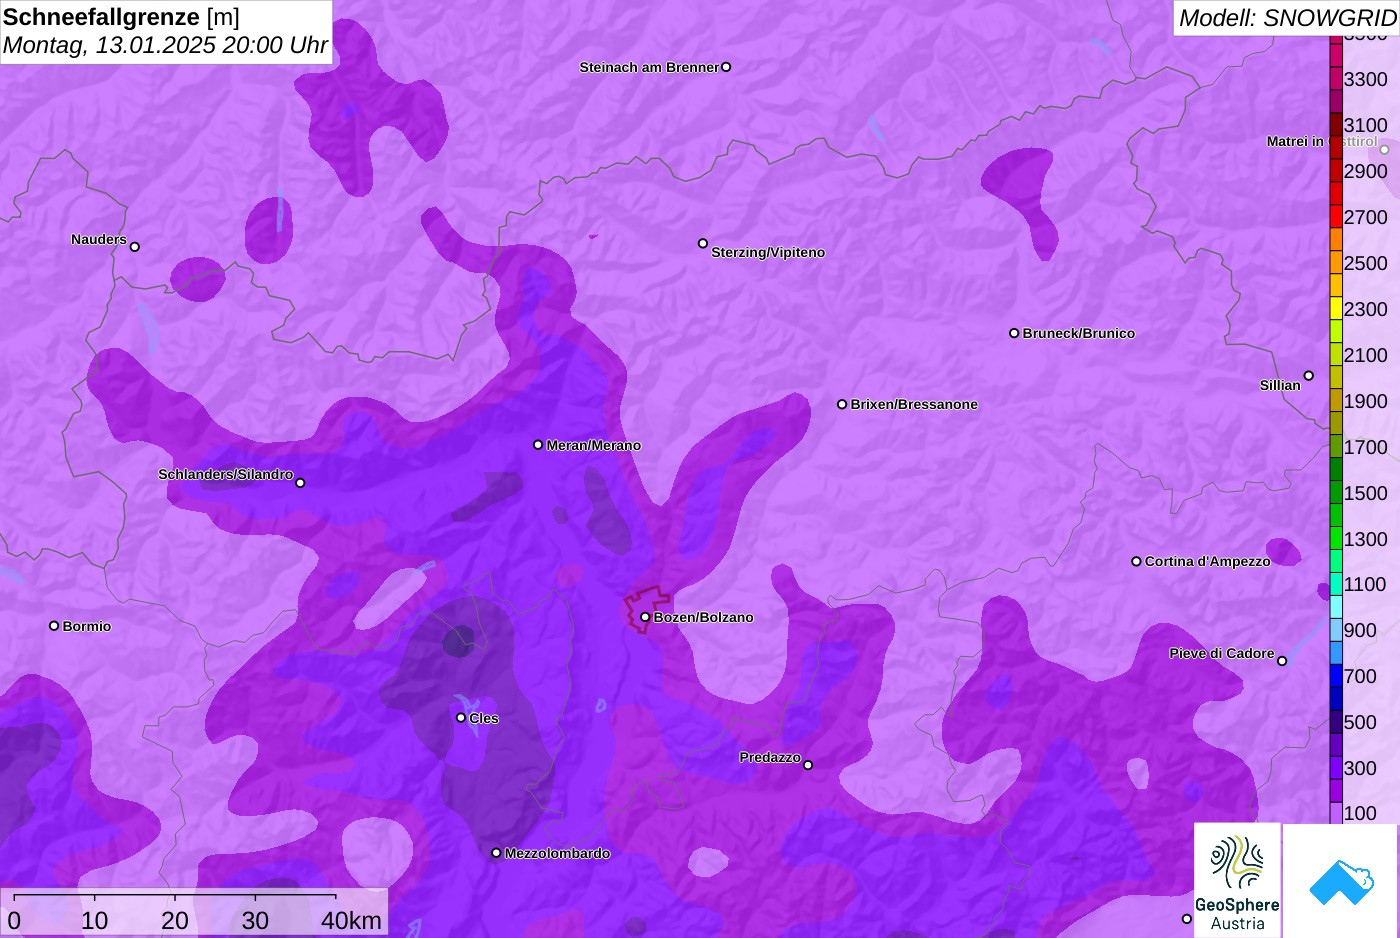
Task: Click the Sillian location marker
Action: [1309, 376]
